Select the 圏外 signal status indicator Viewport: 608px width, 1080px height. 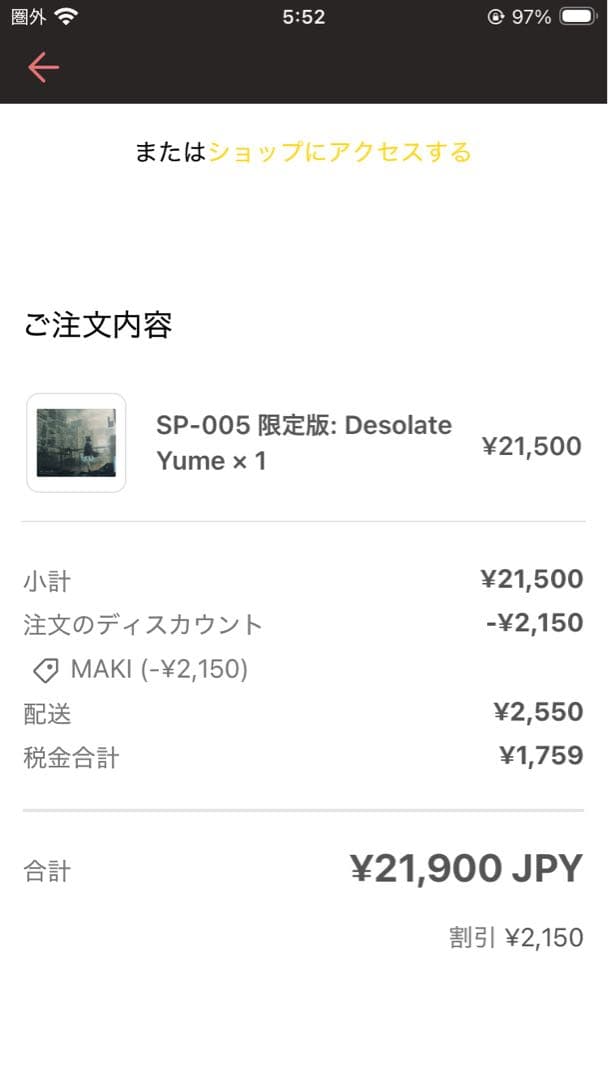(24, 16)
